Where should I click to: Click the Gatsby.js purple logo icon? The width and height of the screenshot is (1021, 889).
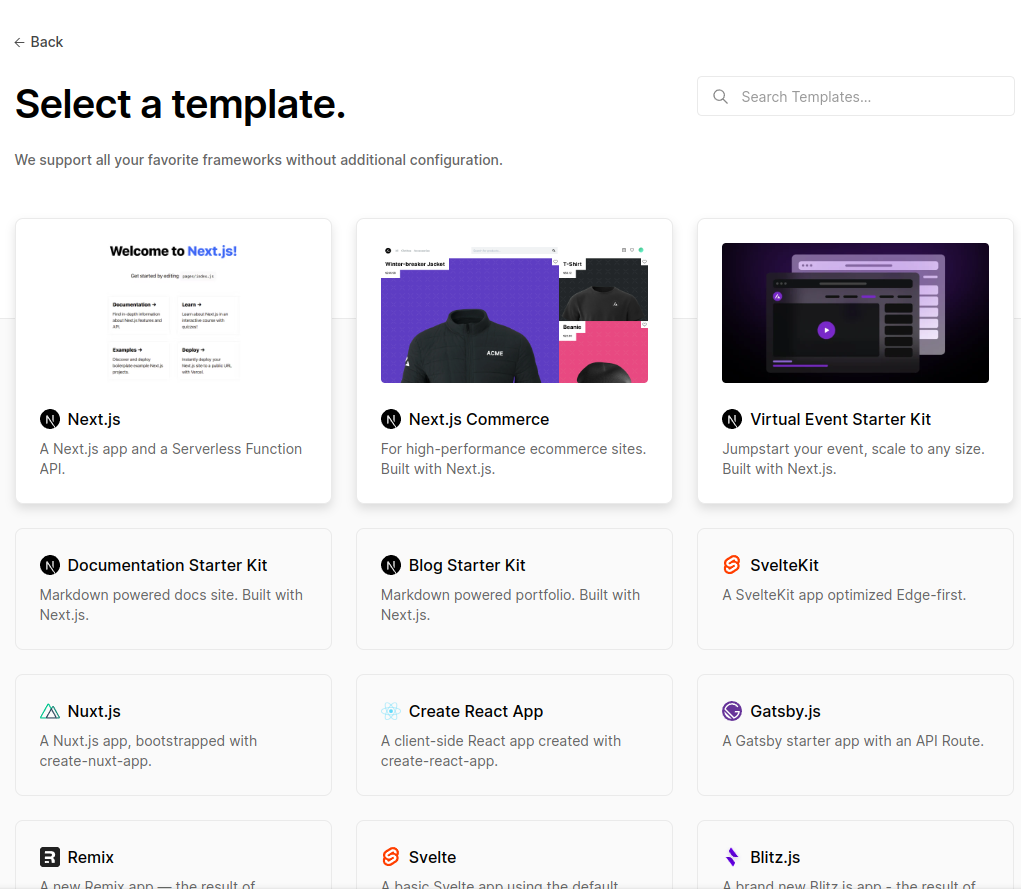(732, 711)
